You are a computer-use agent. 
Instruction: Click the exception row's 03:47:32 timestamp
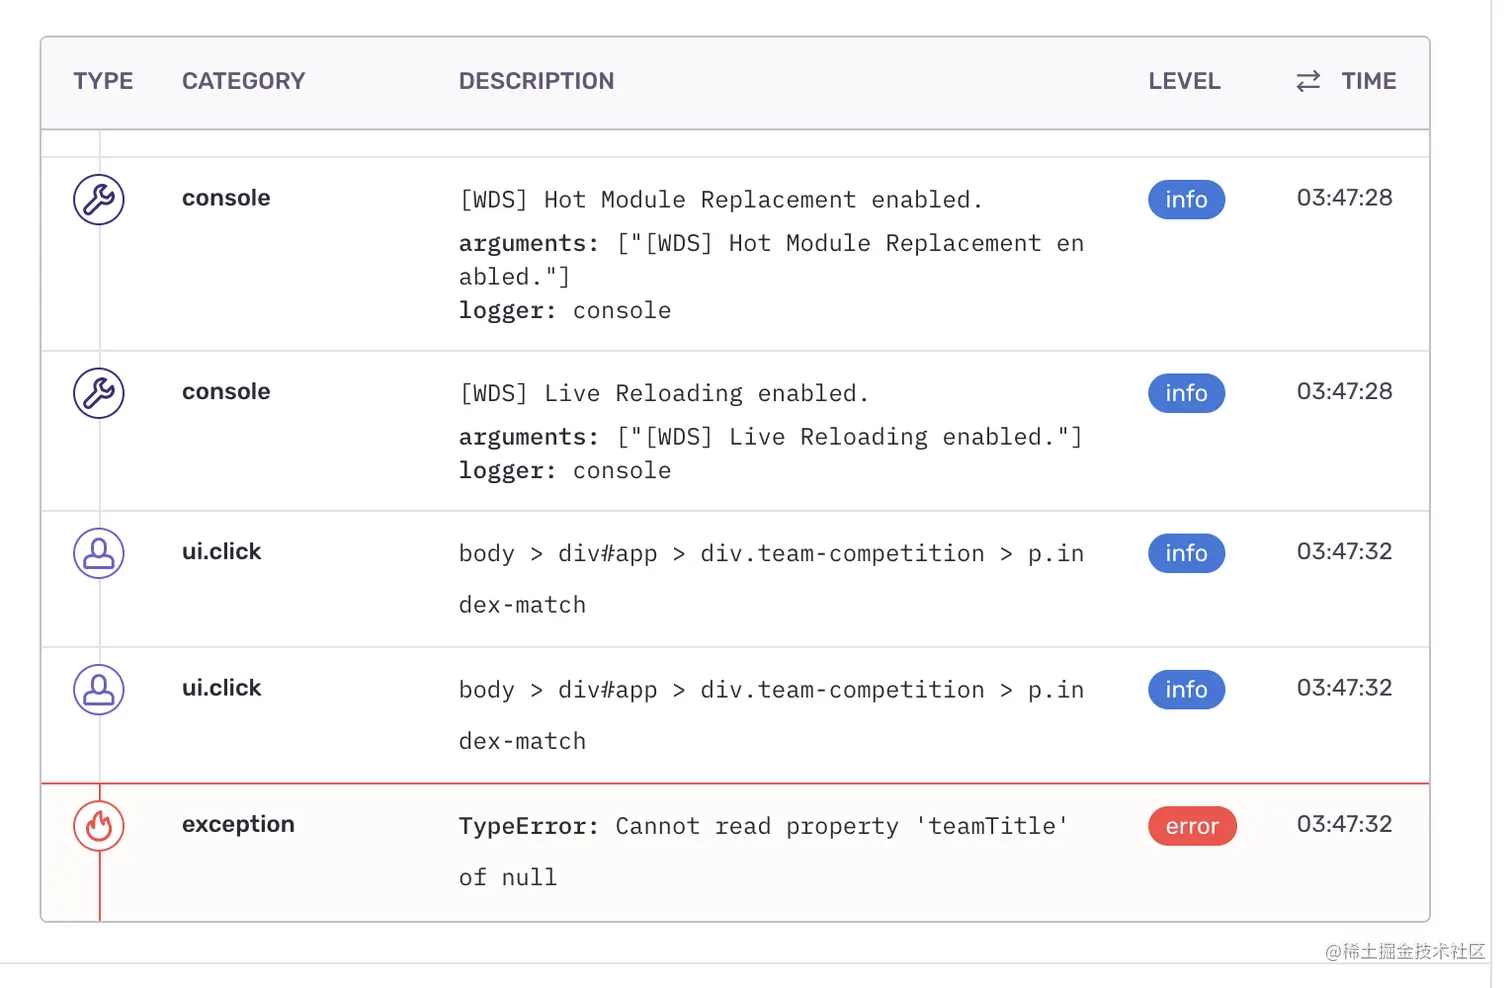click(1344, 824)
